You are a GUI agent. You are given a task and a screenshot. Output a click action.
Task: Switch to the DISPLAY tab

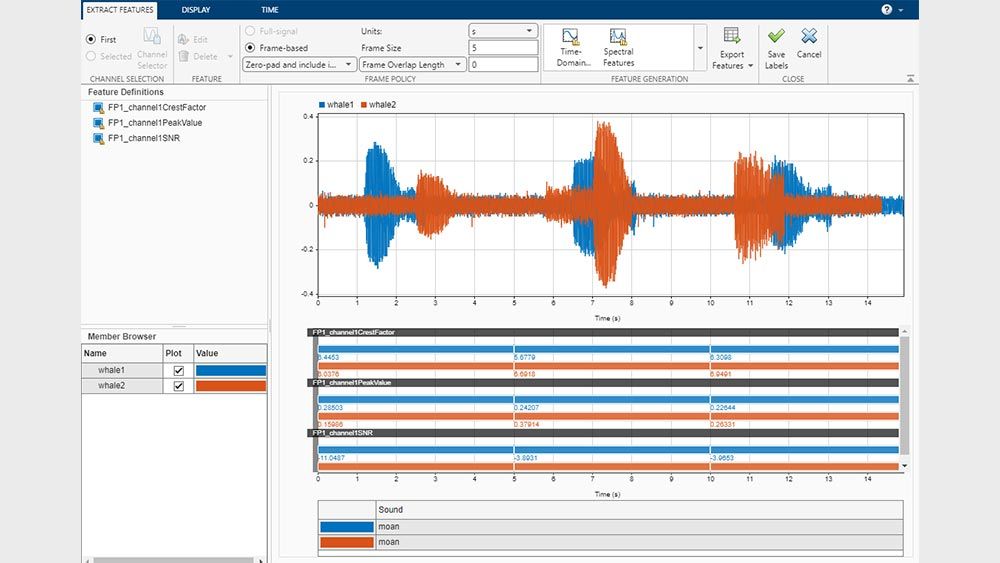click(196, 10)
